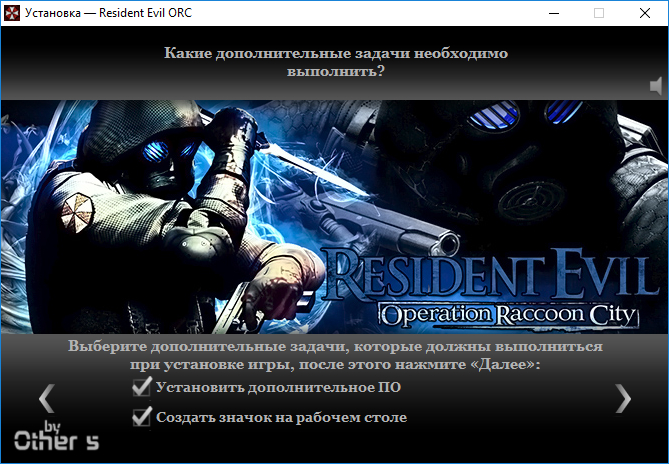Close the Resident Evil ORC installer
Viewport: 669px width, 464px height.
pos(645,13)
